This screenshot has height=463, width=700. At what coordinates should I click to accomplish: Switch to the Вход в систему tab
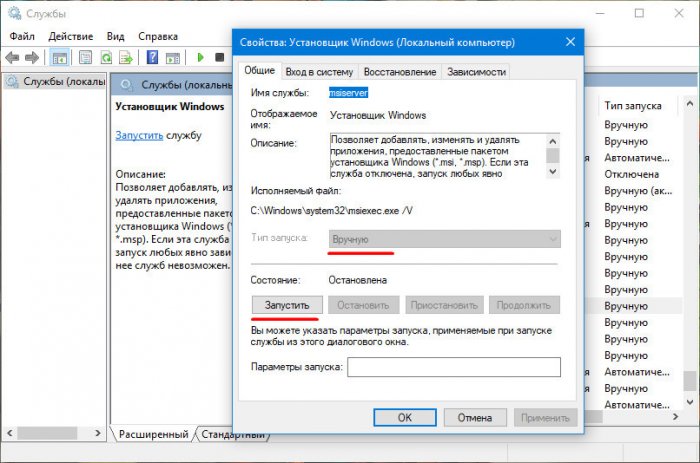319,72
